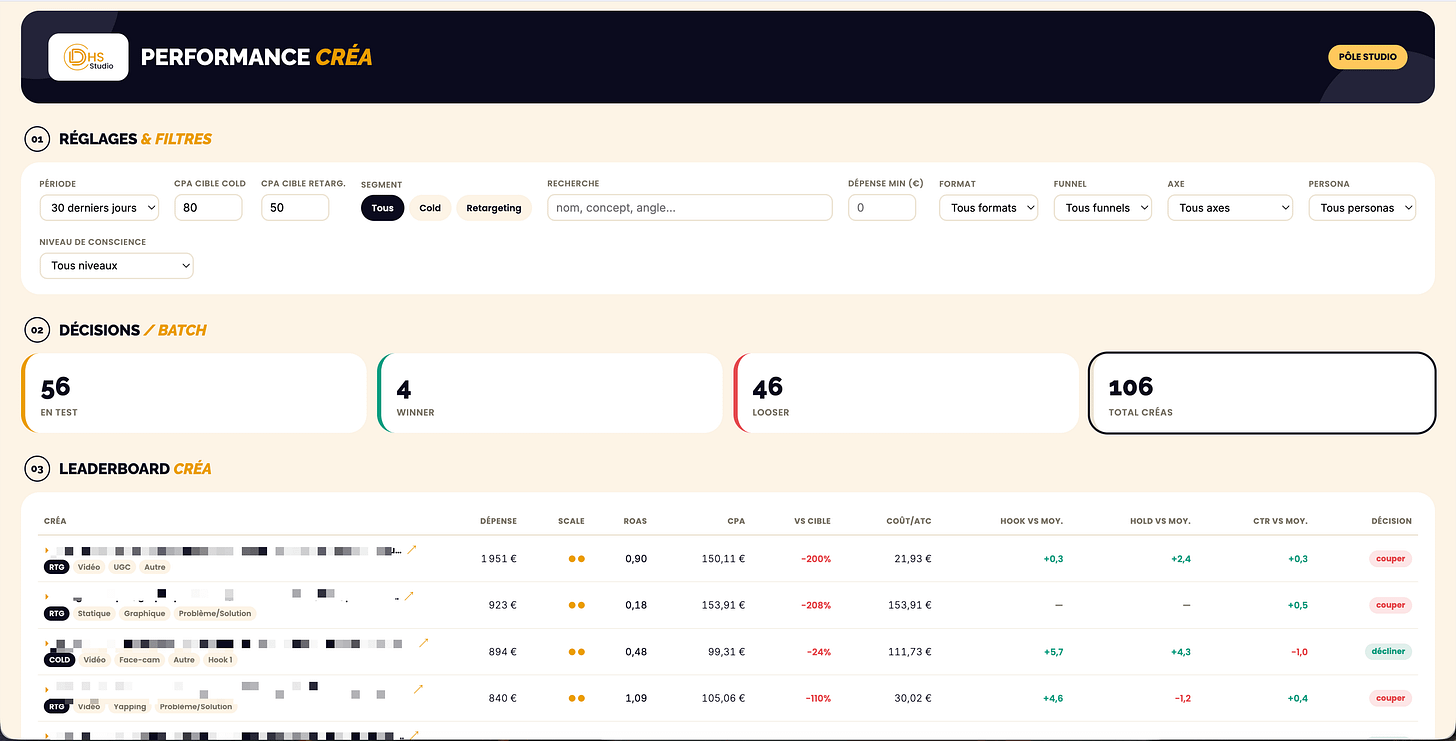Filter by the Looser card

coord(906,393)
